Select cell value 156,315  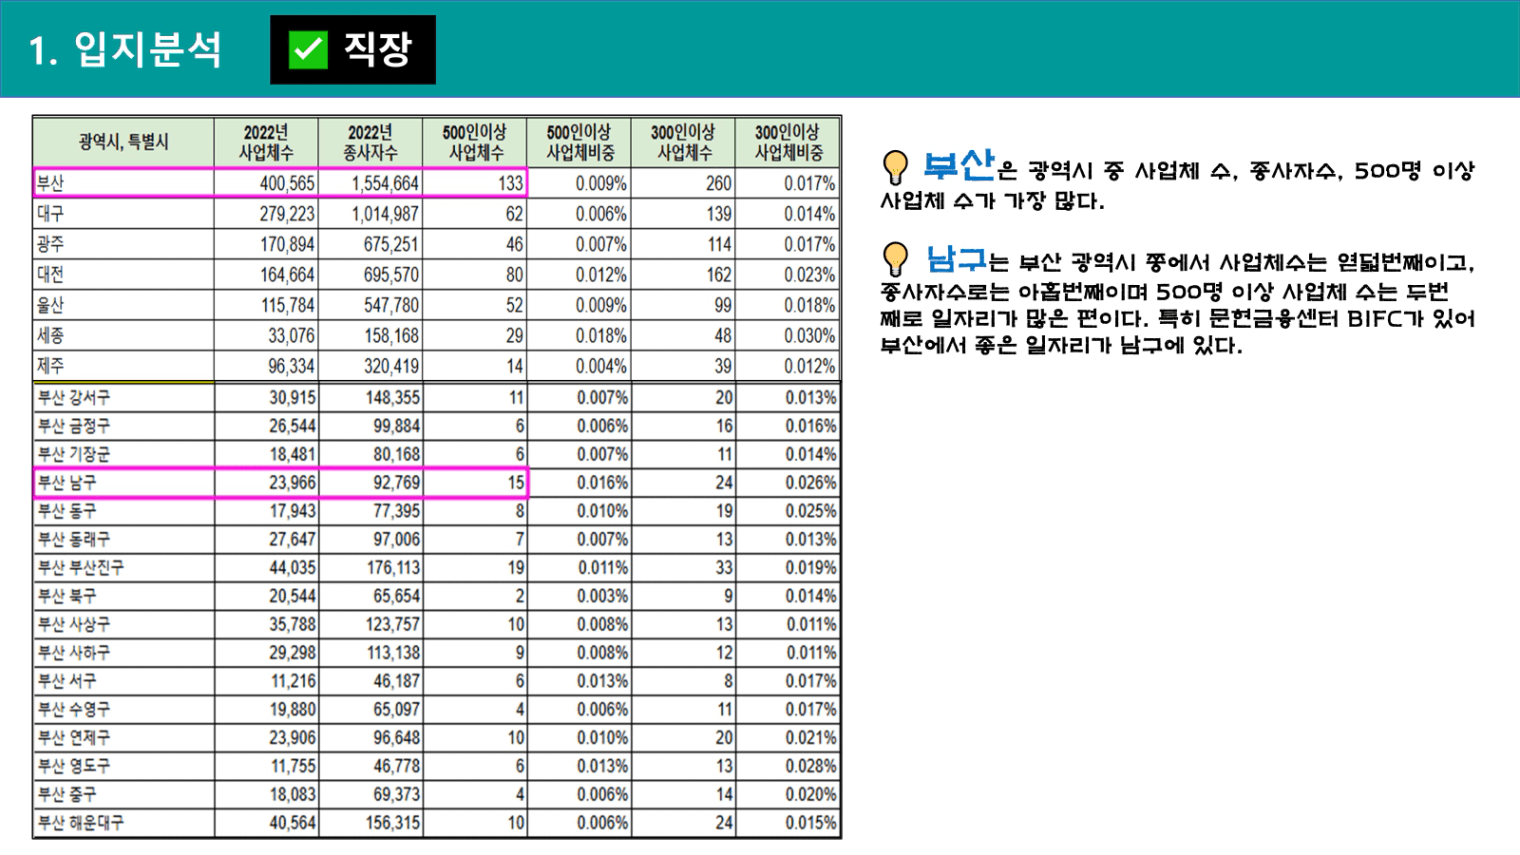tap(392, 823)
